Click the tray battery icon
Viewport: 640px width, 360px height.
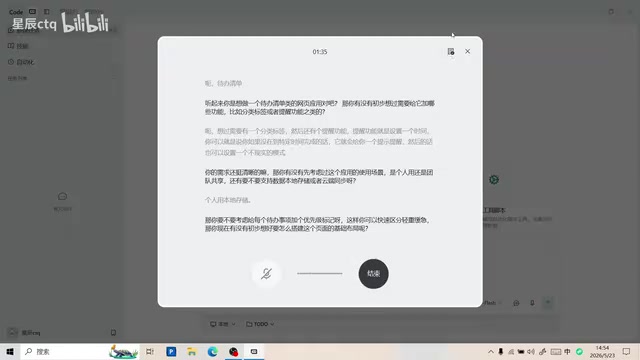(521, 351)
